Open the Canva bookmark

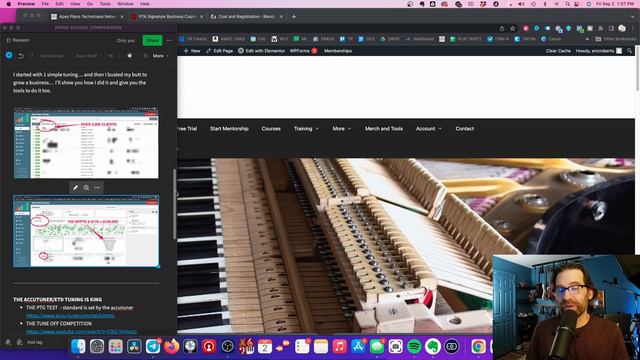(x=551, y=39)
